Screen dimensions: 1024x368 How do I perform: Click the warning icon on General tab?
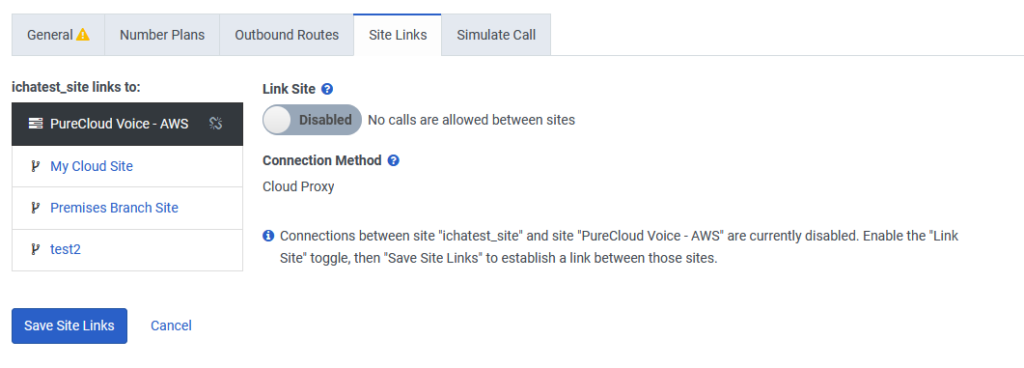coord(82,35)
